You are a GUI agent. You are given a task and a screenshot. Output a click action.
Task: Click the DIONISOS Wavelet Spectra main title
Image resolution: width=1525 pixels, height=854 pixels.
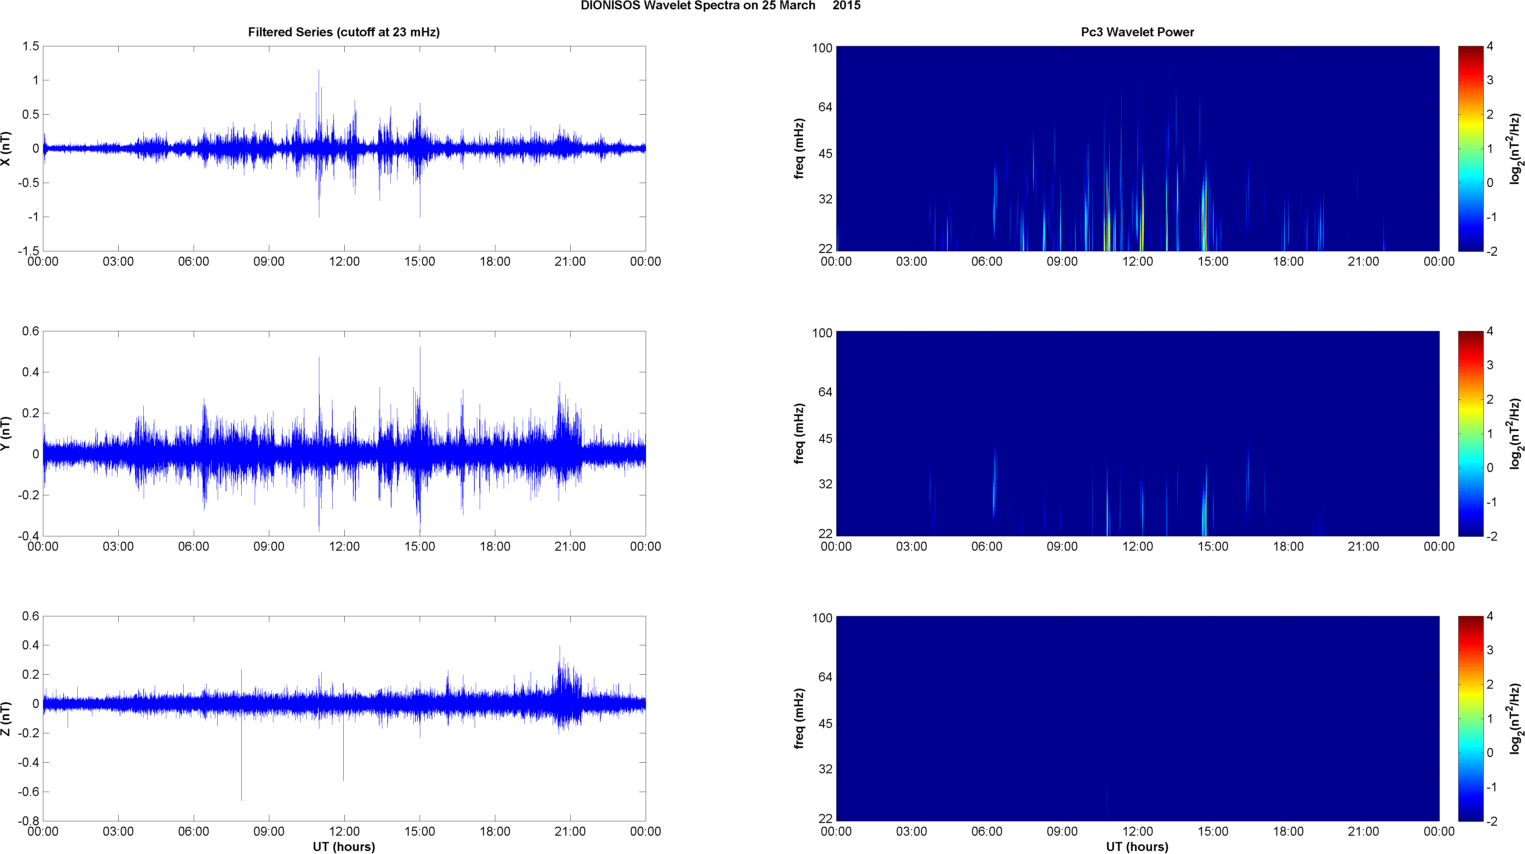point(720,6)
